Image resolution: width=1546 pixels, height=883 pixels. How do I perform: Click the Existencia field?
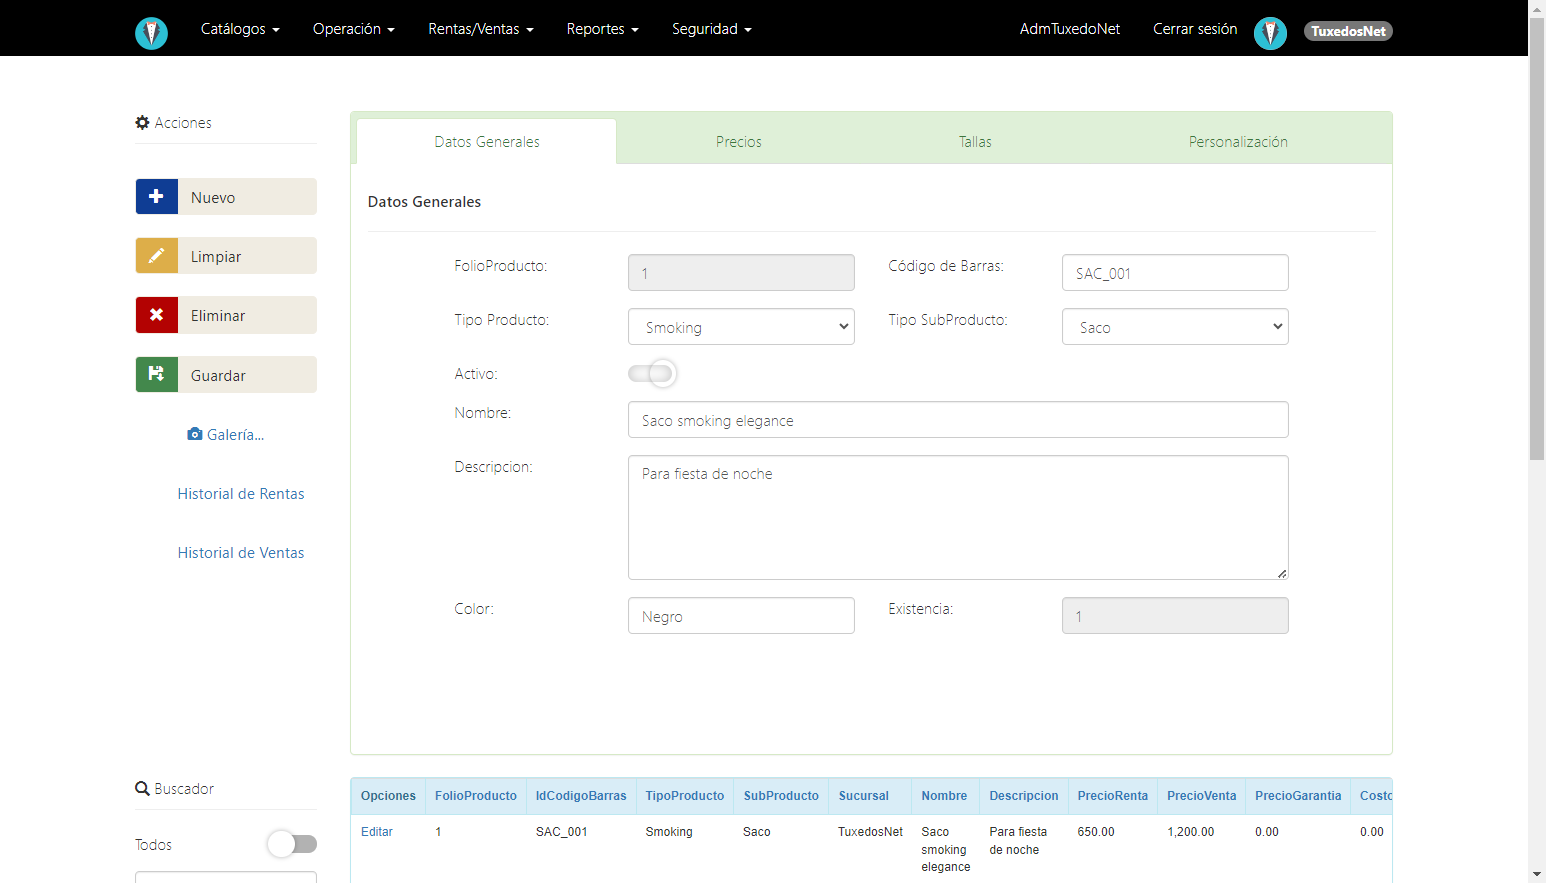coord(1175,616)
